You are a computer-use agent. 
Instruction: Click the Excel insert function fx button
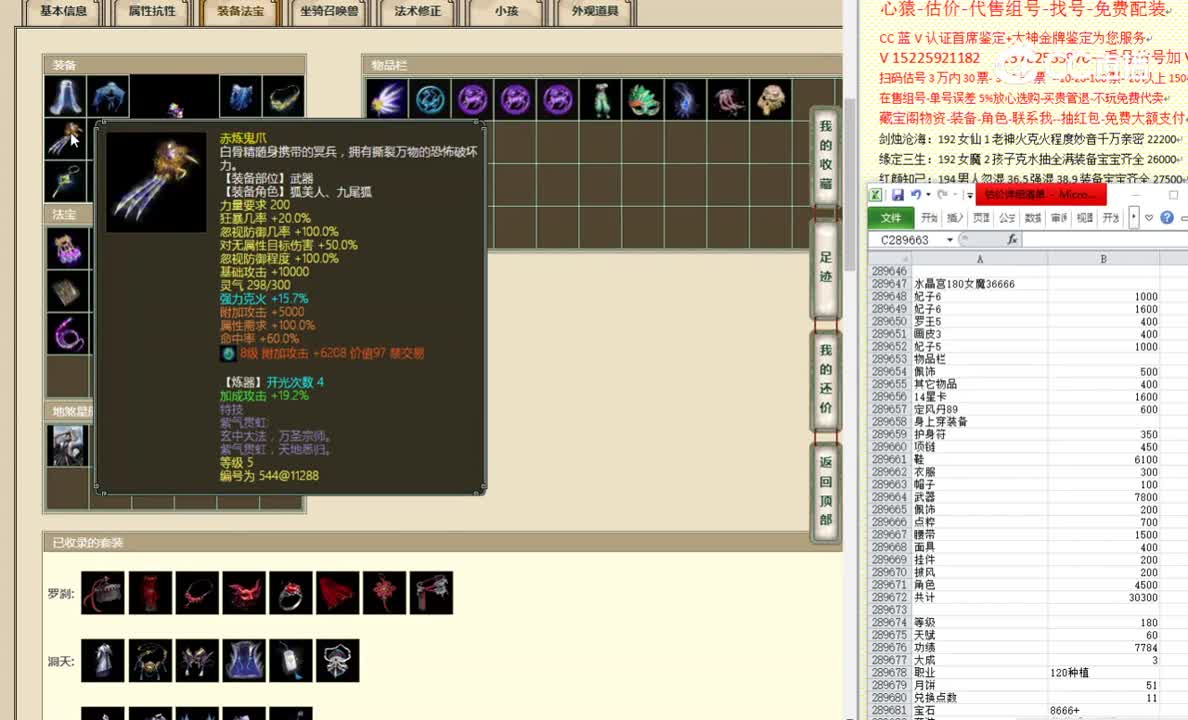(x=1011, y=239)
